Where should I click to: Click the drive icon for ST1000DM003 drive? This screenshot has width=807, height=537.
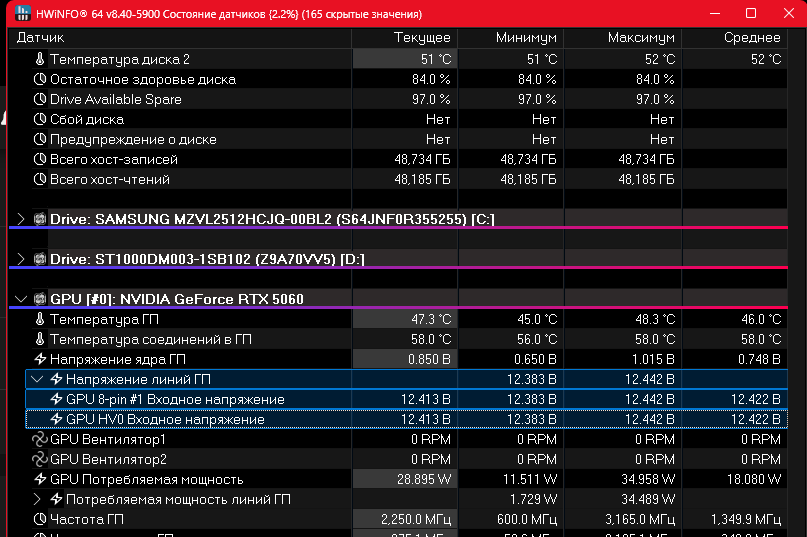click(x=40, y=260)
